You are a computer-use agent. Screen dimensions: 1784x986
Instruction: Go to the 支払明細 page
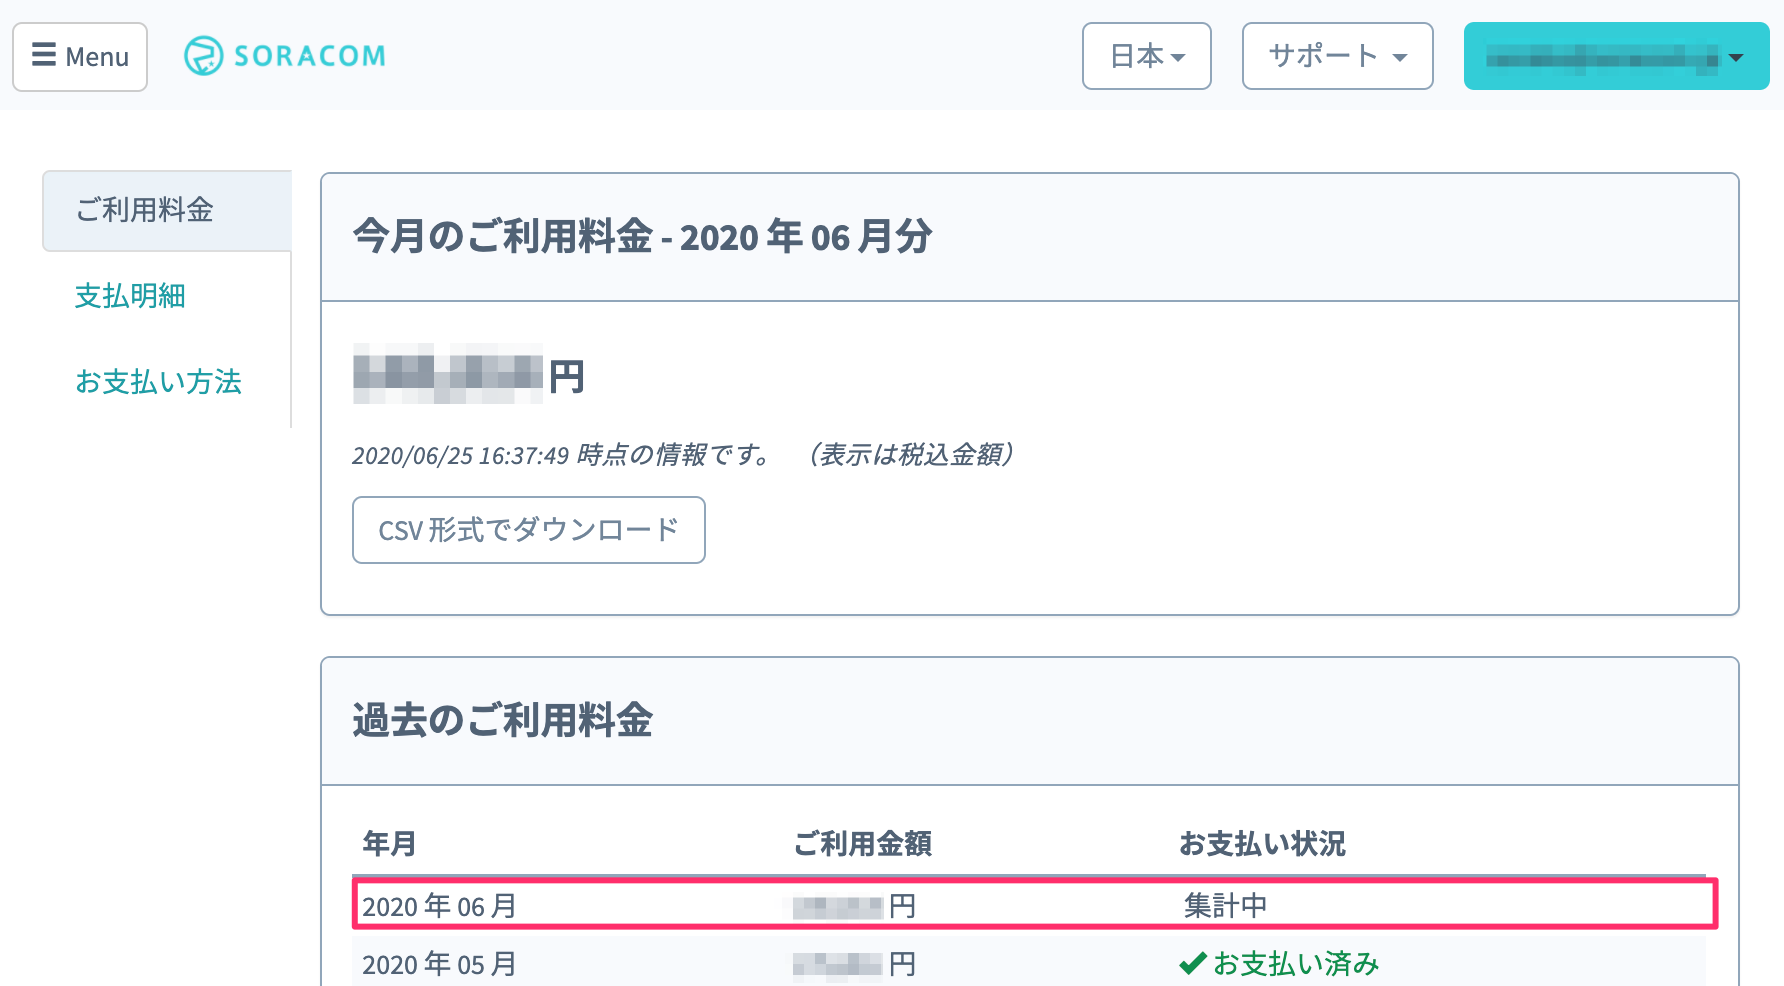point(130,296)
